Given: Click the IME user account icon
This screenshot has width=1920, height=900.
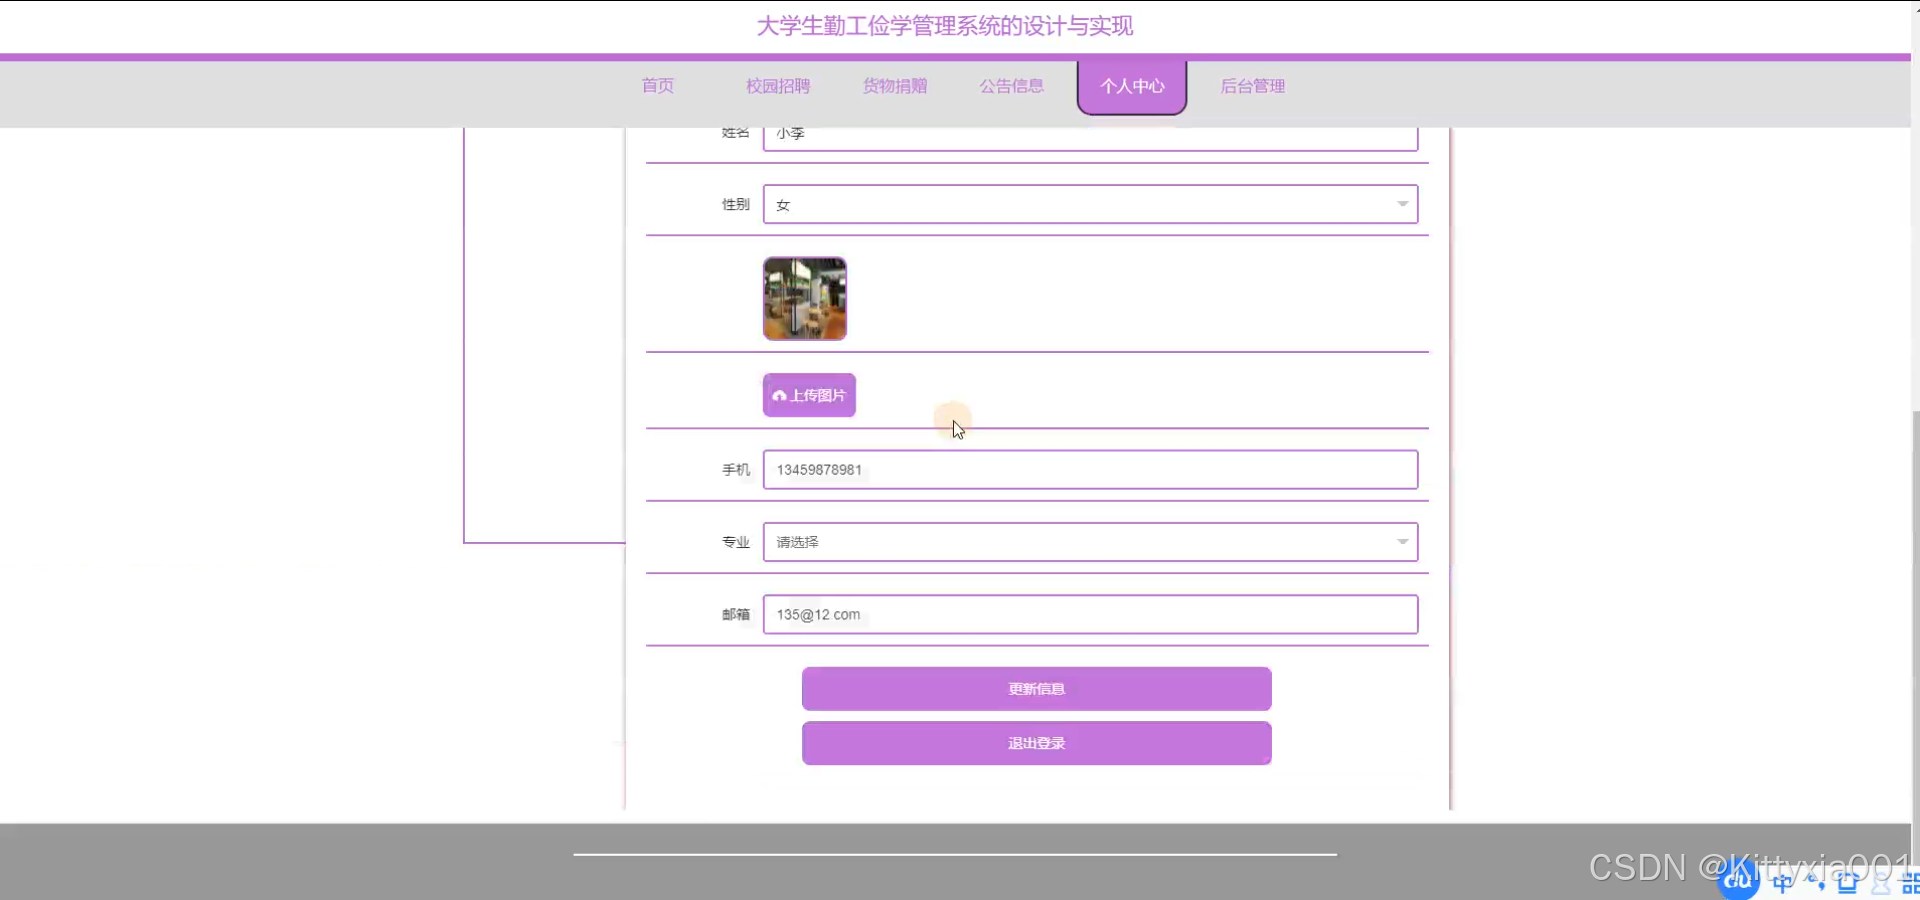Looking at the screenshot, I should [x=1880, y=882].
